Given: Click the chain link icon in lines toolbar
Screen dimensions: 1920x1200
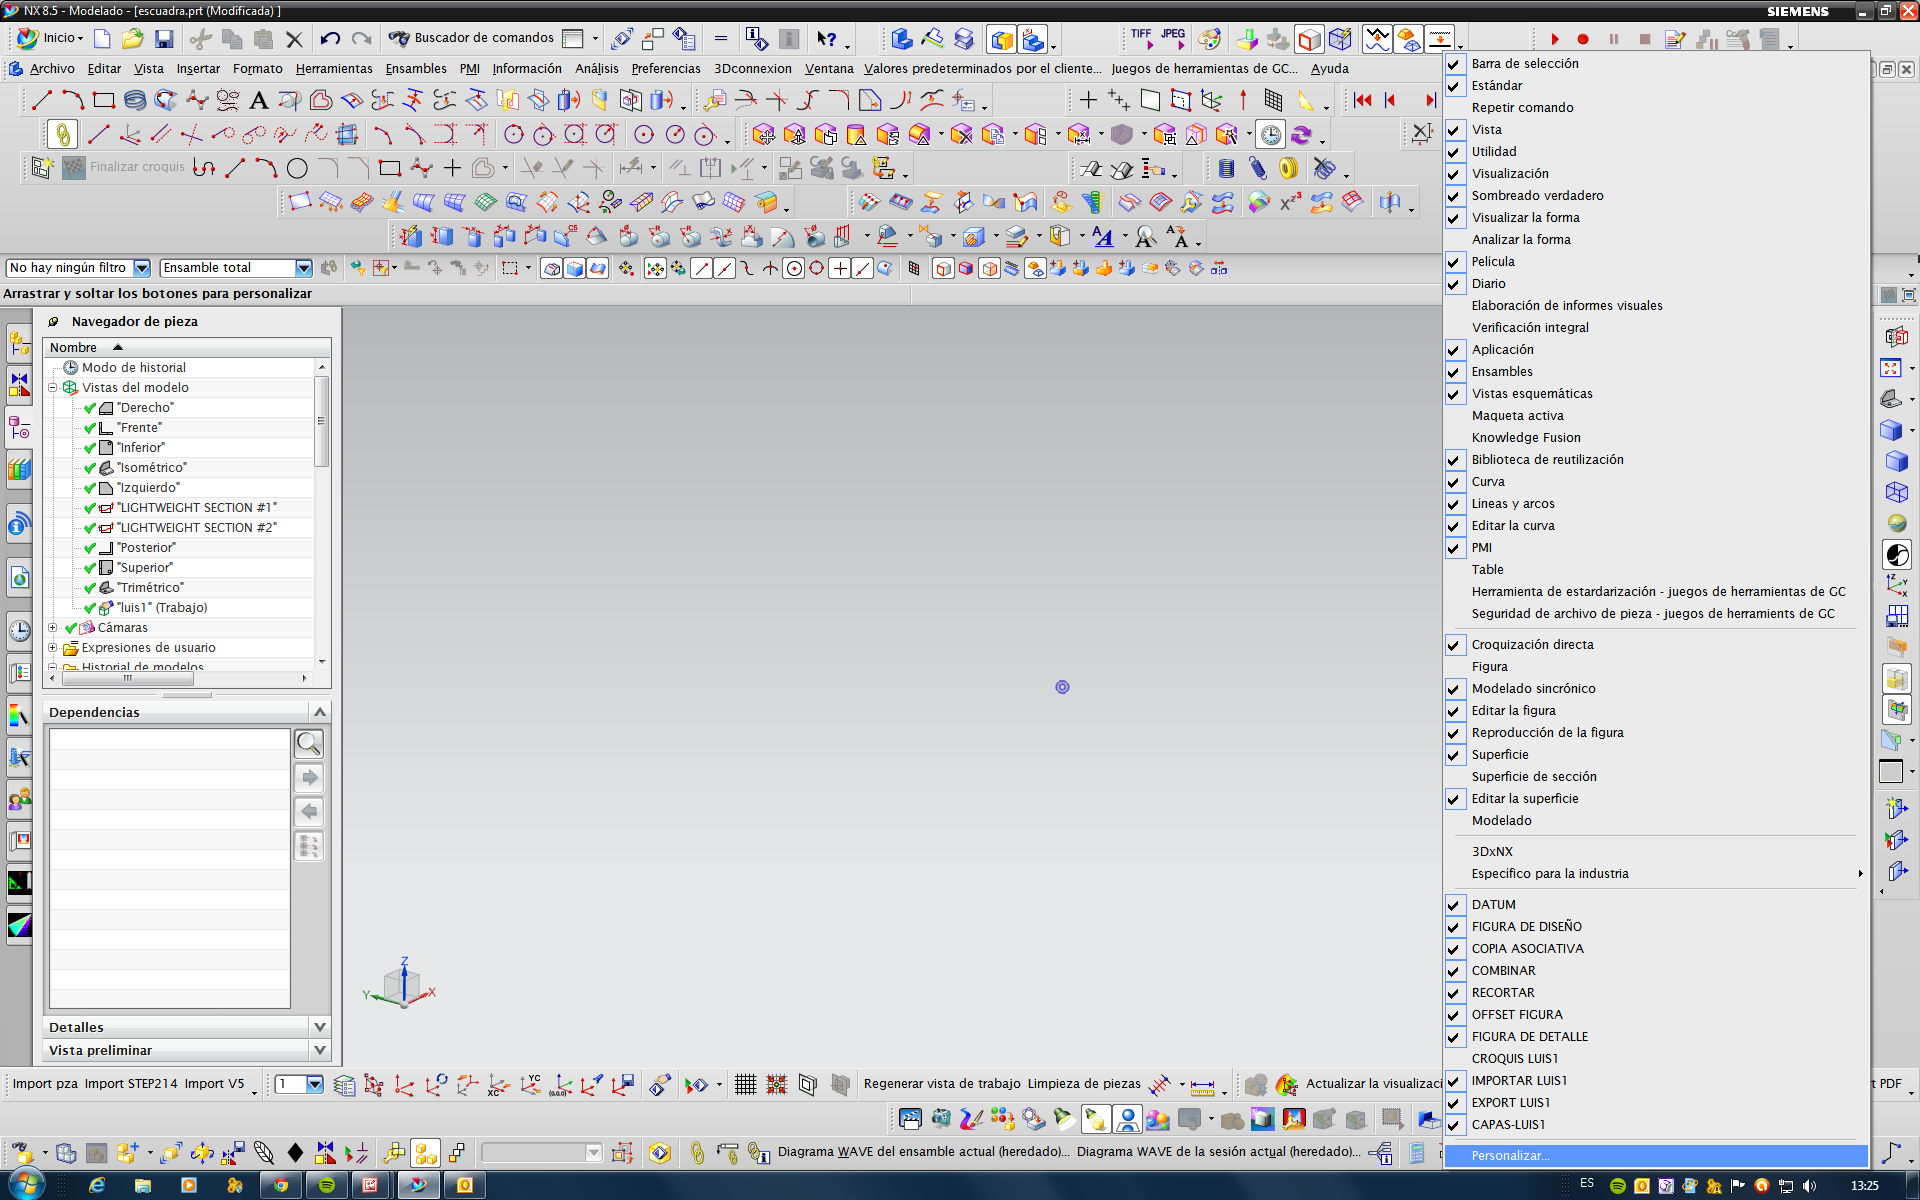Looking at the screenshot, I should tap(62, 134).
